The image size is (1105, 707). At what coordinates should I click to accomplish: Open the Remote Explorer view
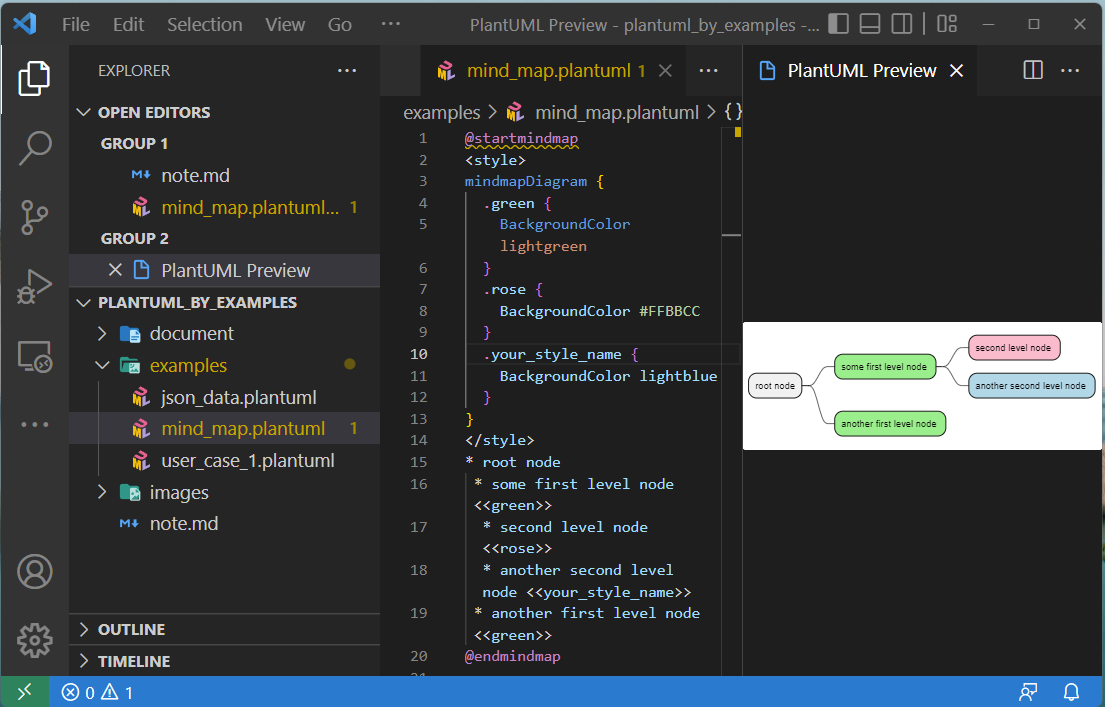pyautogui.click(x=34, y=356)
